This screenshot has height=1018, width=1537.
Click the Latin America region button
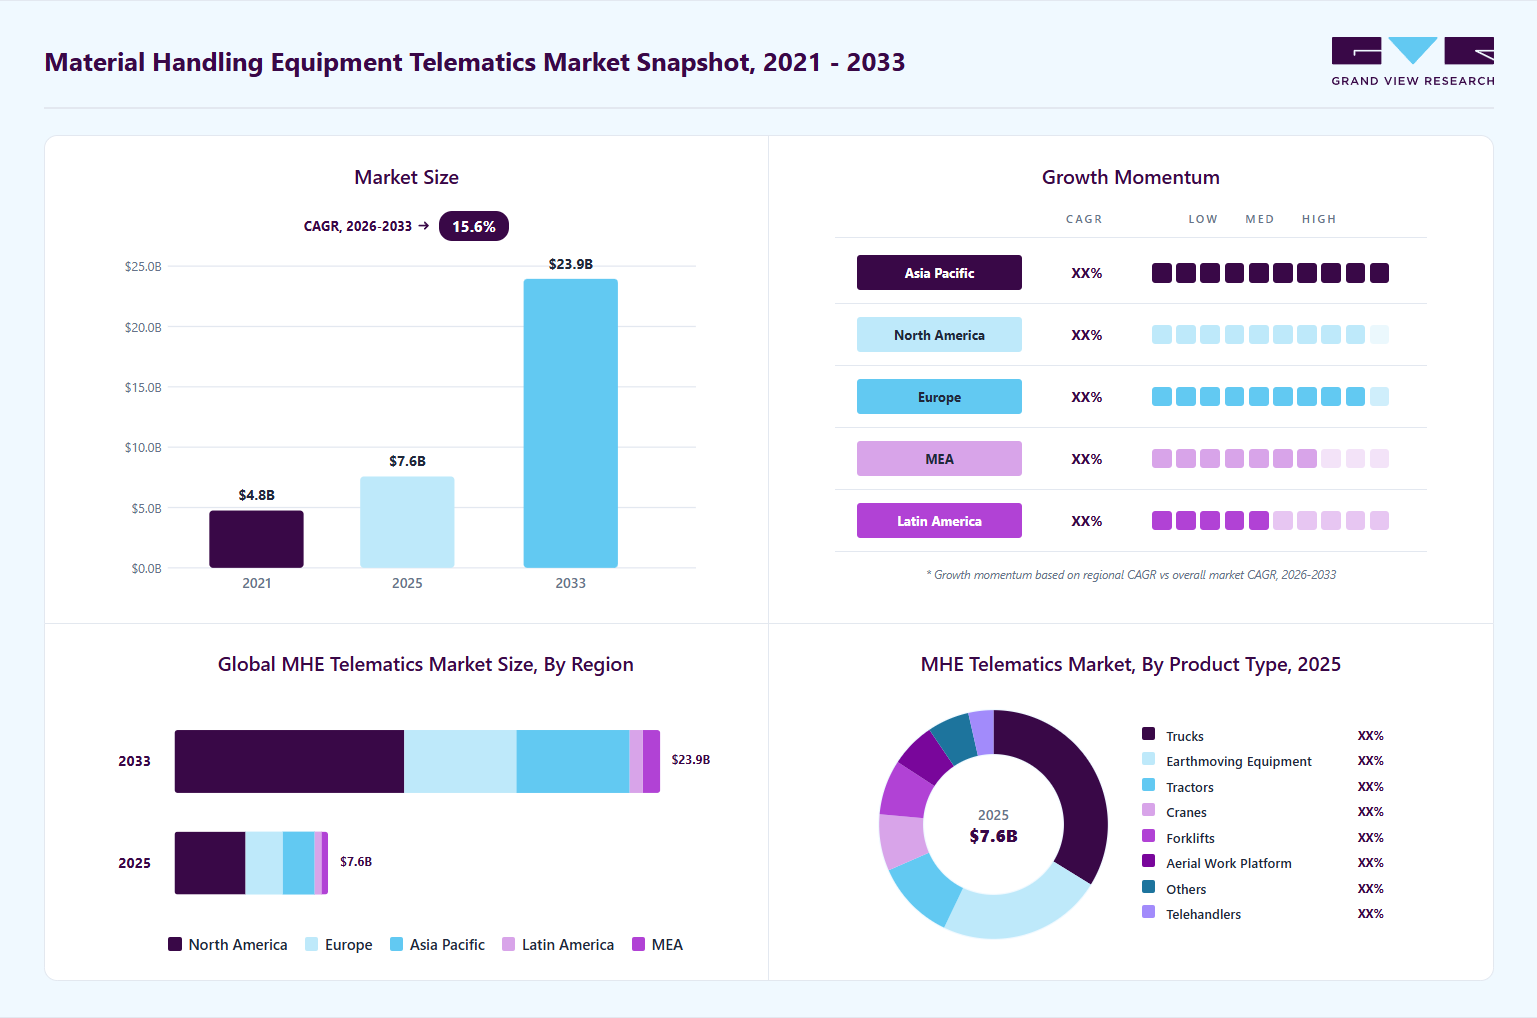(x=939, y=521)
